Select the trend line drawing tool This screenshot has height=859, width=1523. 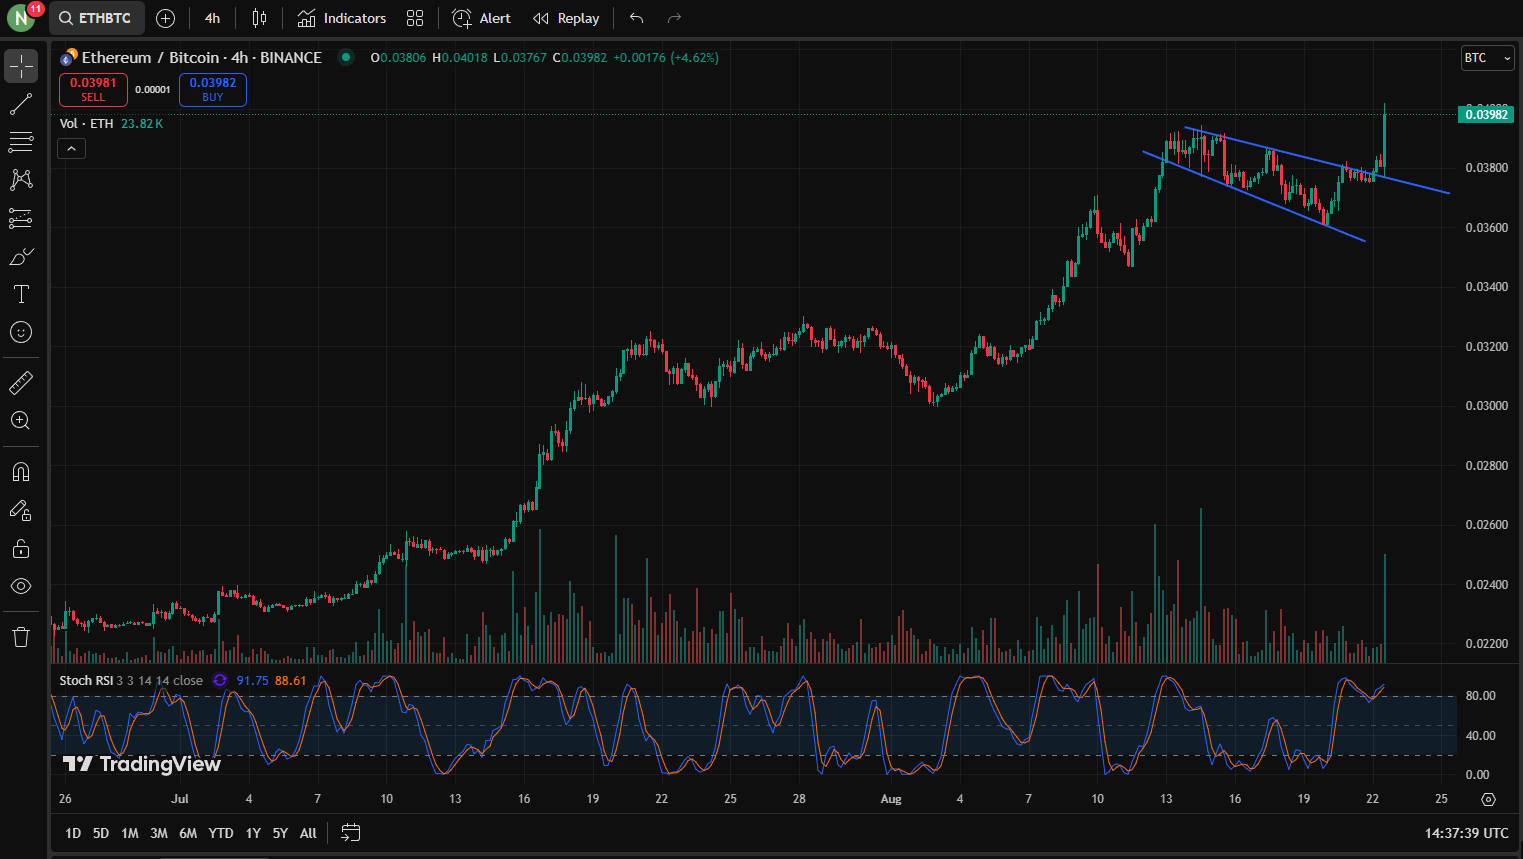[21, 104]
